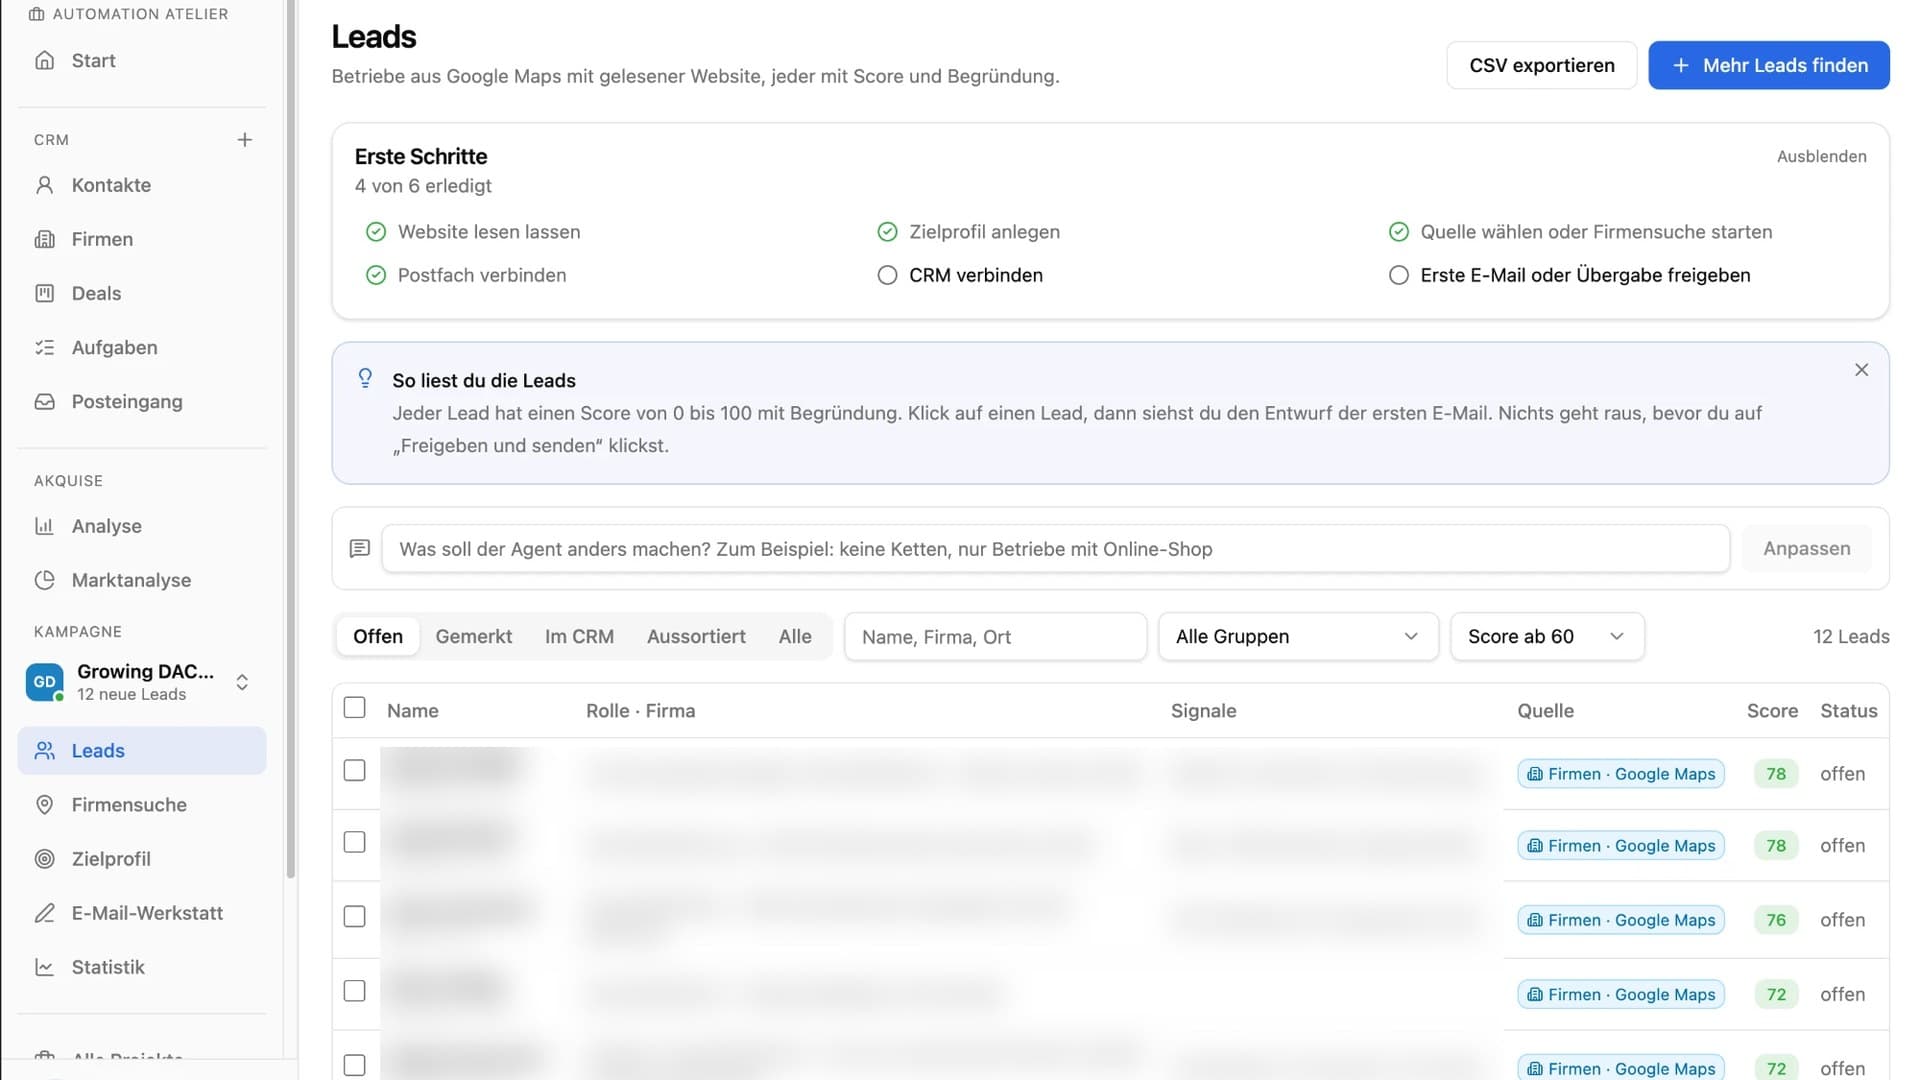
Task: Click the Firmen building icon
Action: click(x=44, y=239)
